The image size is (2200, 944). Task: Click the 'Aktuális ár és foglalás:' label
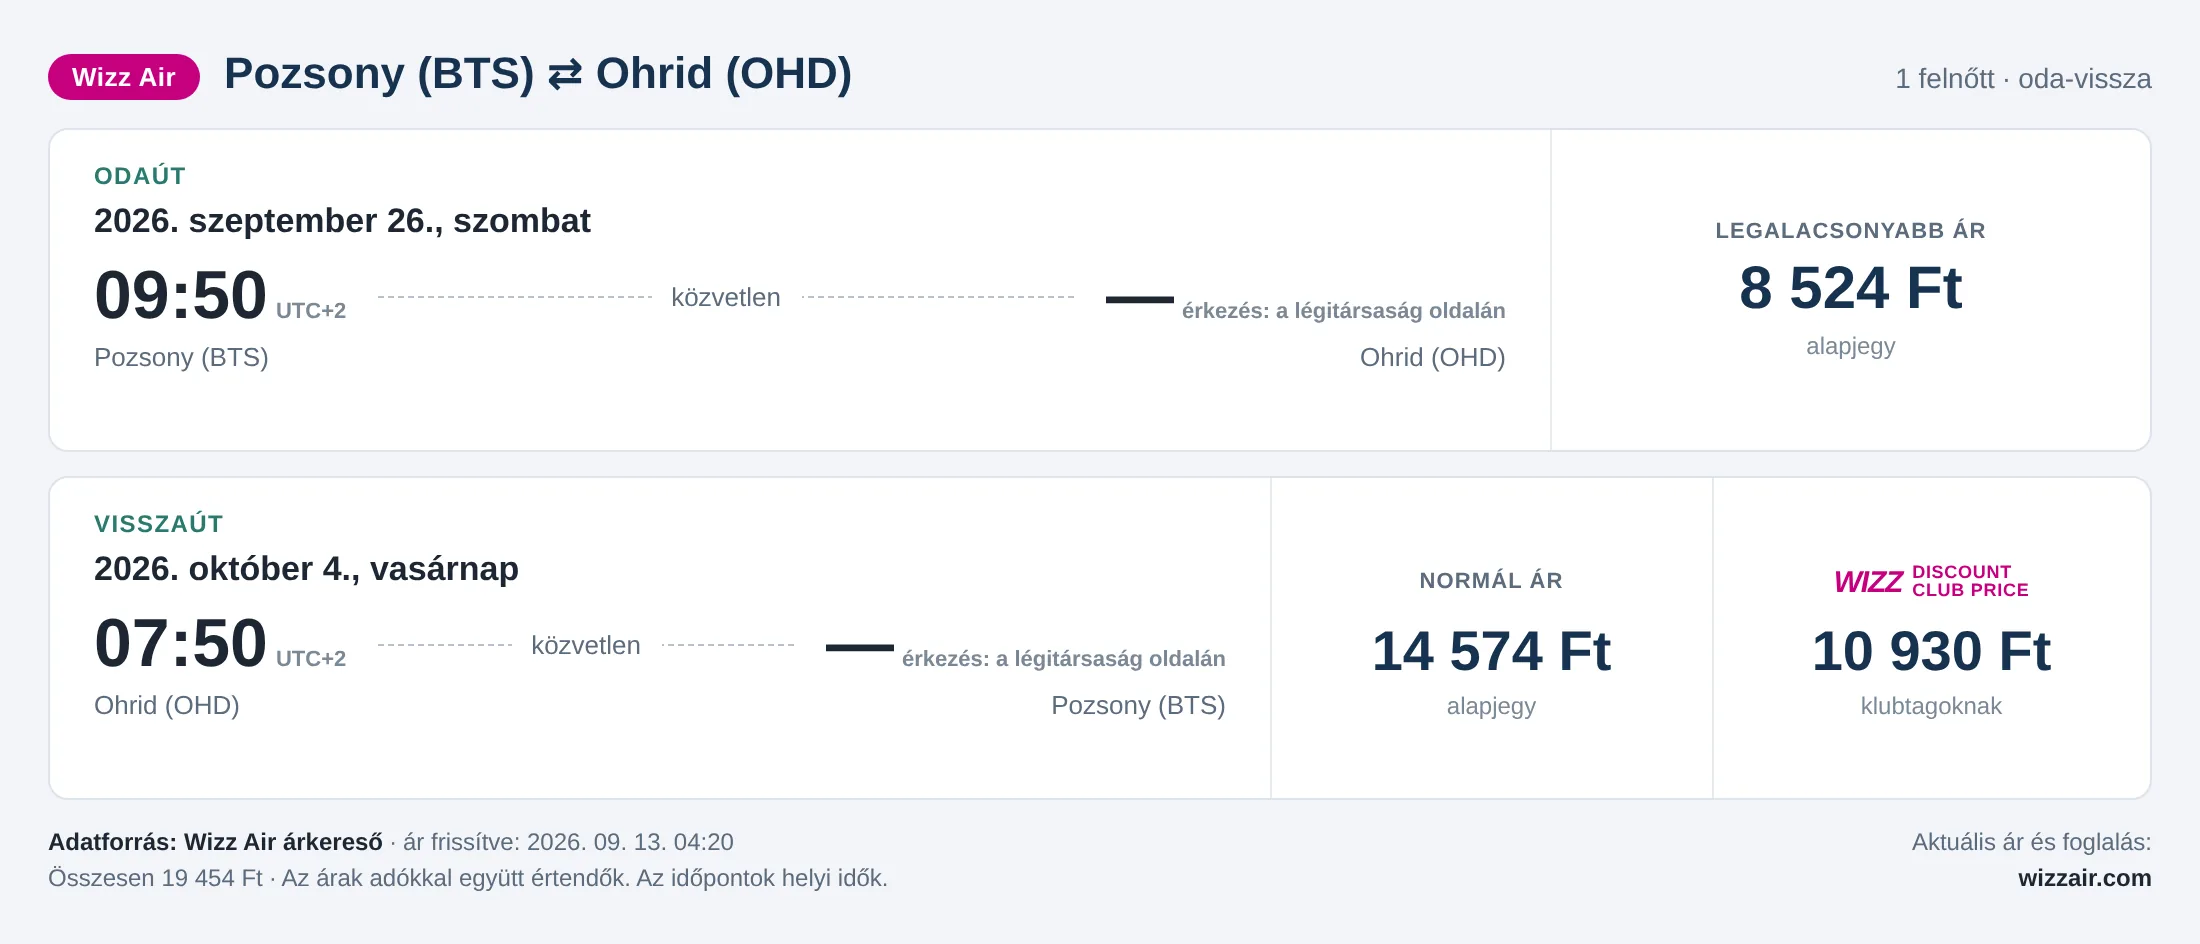tap(2032, 842)
